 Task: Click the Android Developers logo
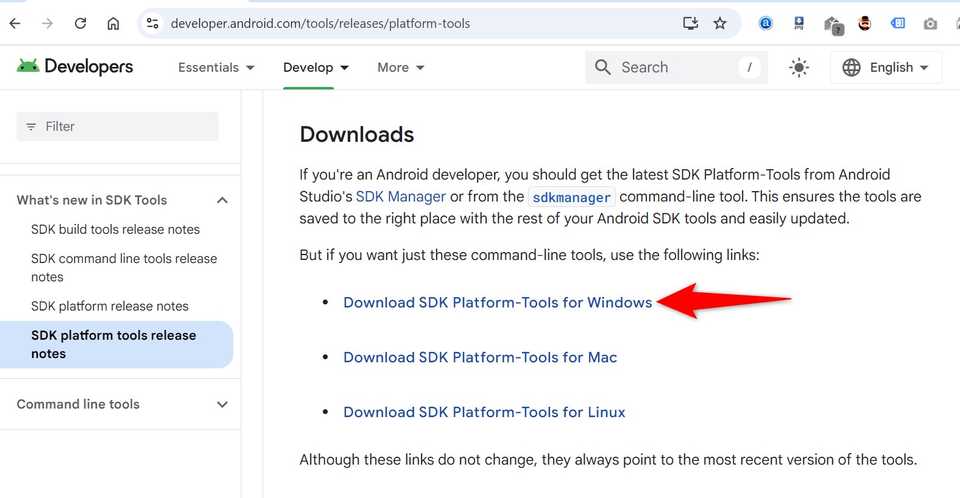coord(75,67)
